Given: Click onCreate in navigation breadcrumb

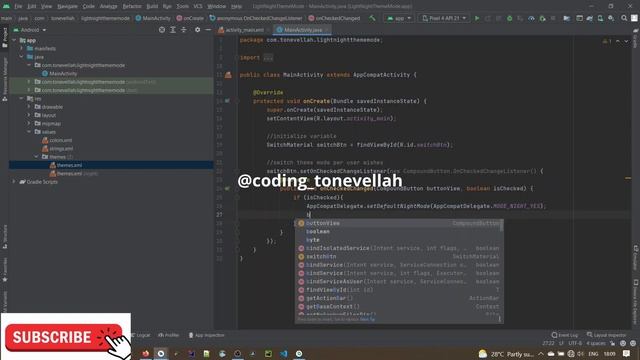Looking at the screenshot, I should tap(190, 18).
